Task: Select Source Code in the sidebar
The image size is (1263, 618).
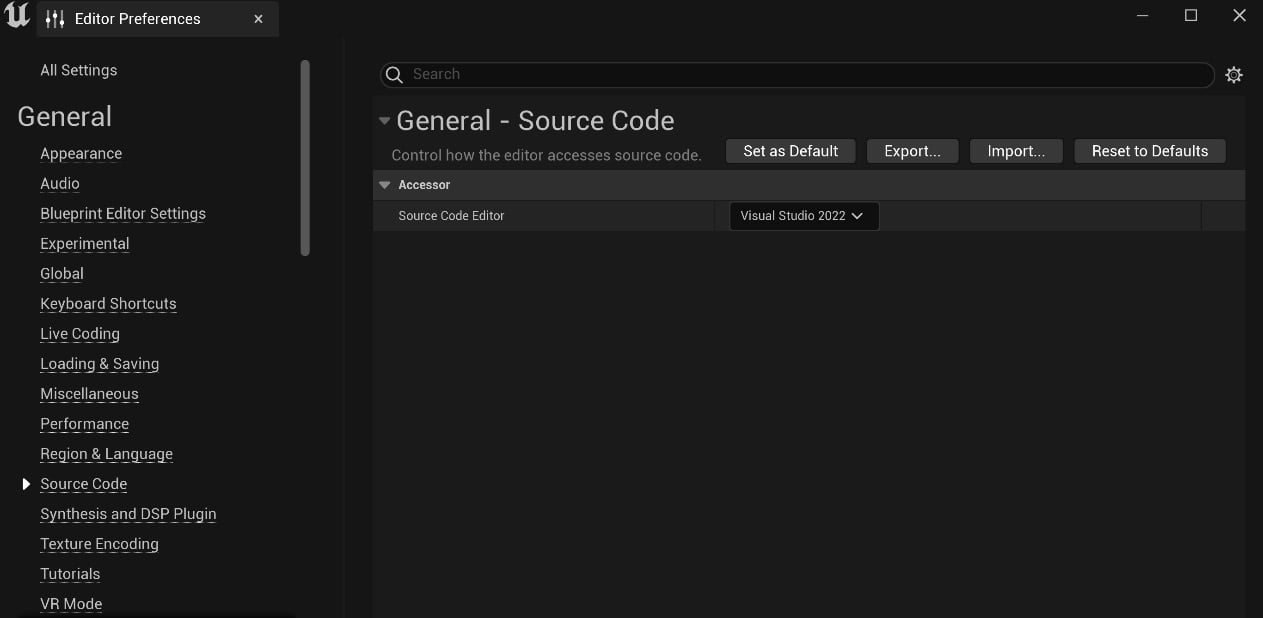Action: tap(84, 484)
